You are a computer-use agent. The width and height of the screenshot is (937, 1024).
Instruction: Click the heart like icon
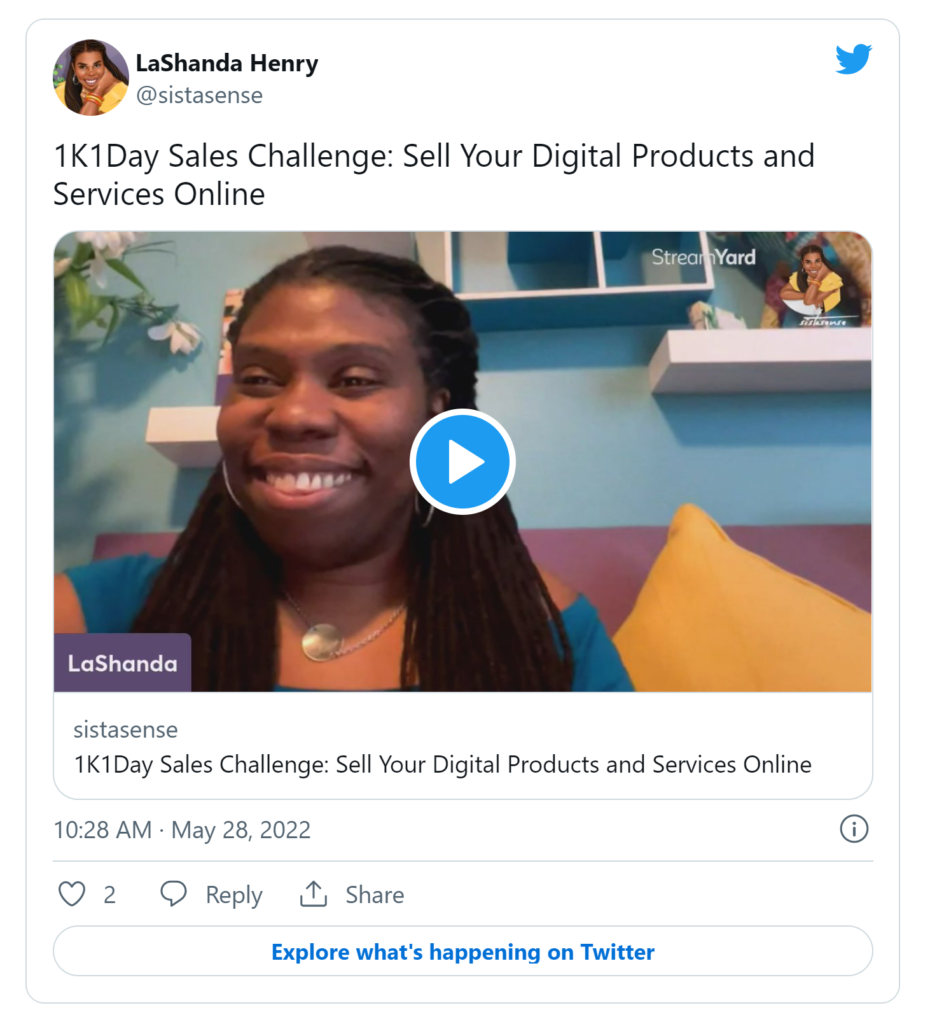72,894
